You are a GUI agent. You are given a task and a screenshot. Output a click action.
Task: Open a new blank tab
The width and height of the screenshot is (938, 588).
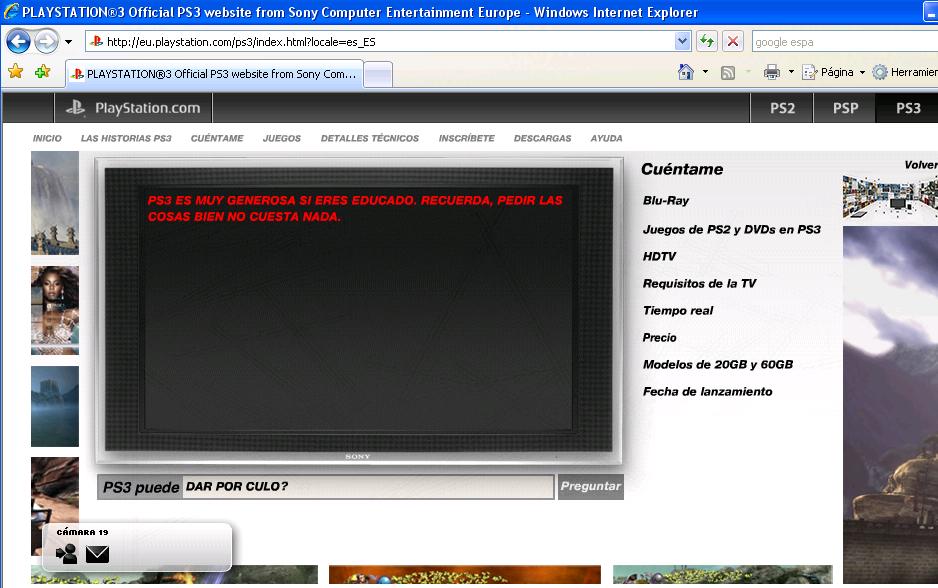pyautogui.click(x=378, y=75)
